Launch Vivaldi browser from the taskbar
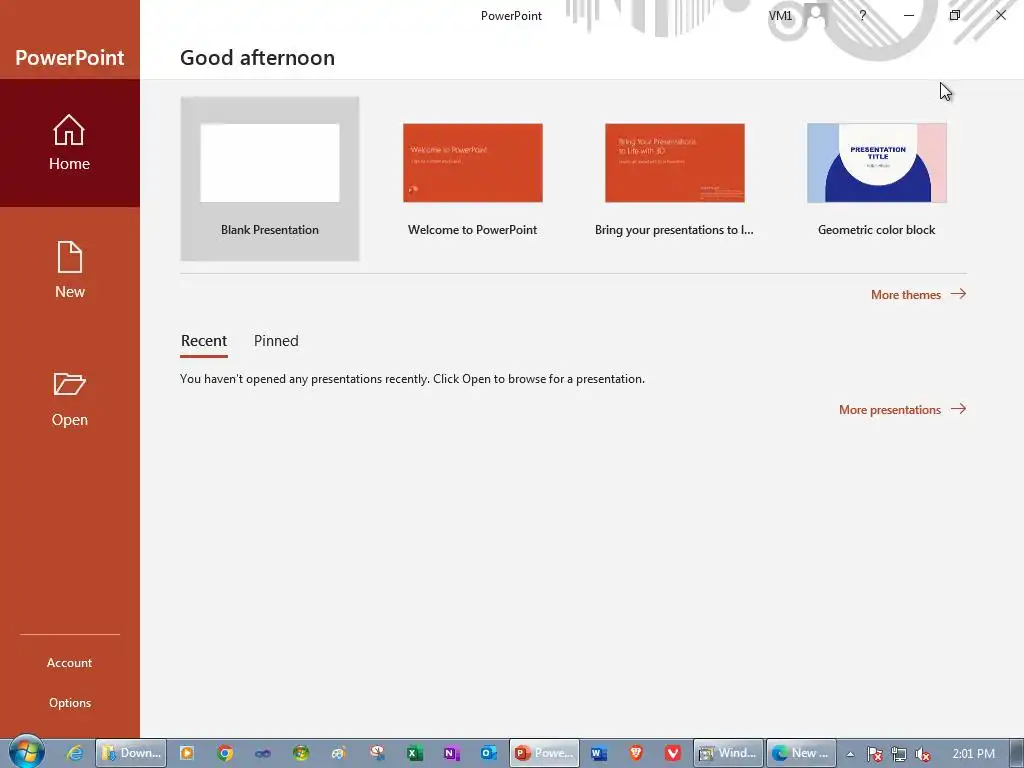The width and height of the screenshot is (1024, 768). [x=673, y=753]
